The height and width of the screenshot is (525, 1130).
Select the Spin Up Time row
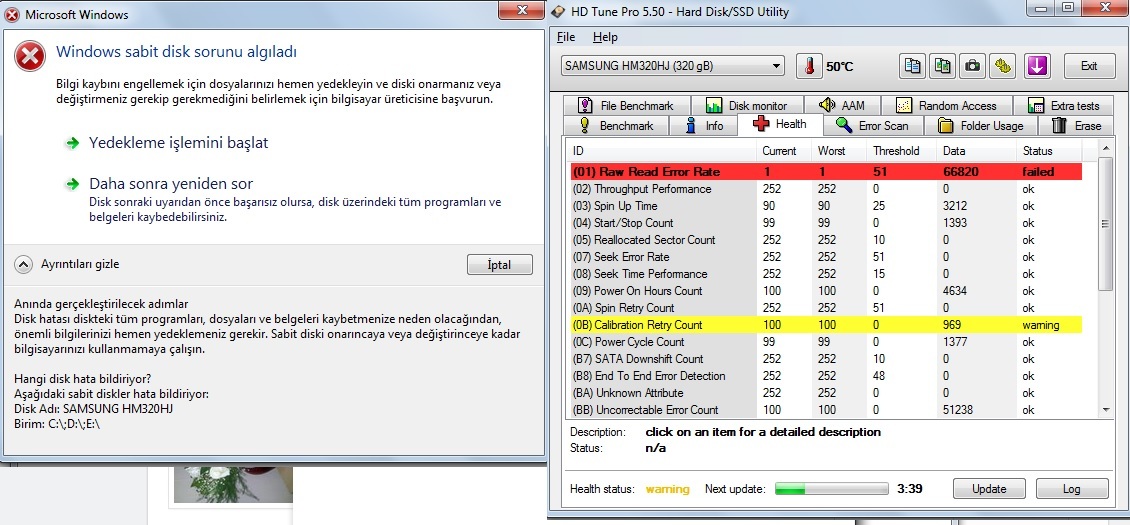tap(826, 206)
